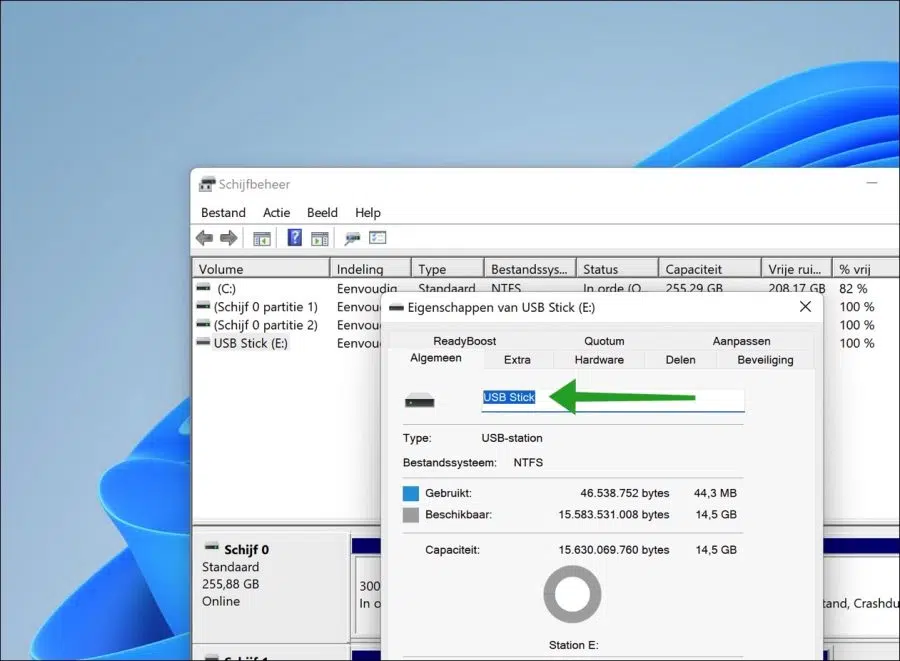Switch to the ReadyBoost tab

click(x=464, y=341)
